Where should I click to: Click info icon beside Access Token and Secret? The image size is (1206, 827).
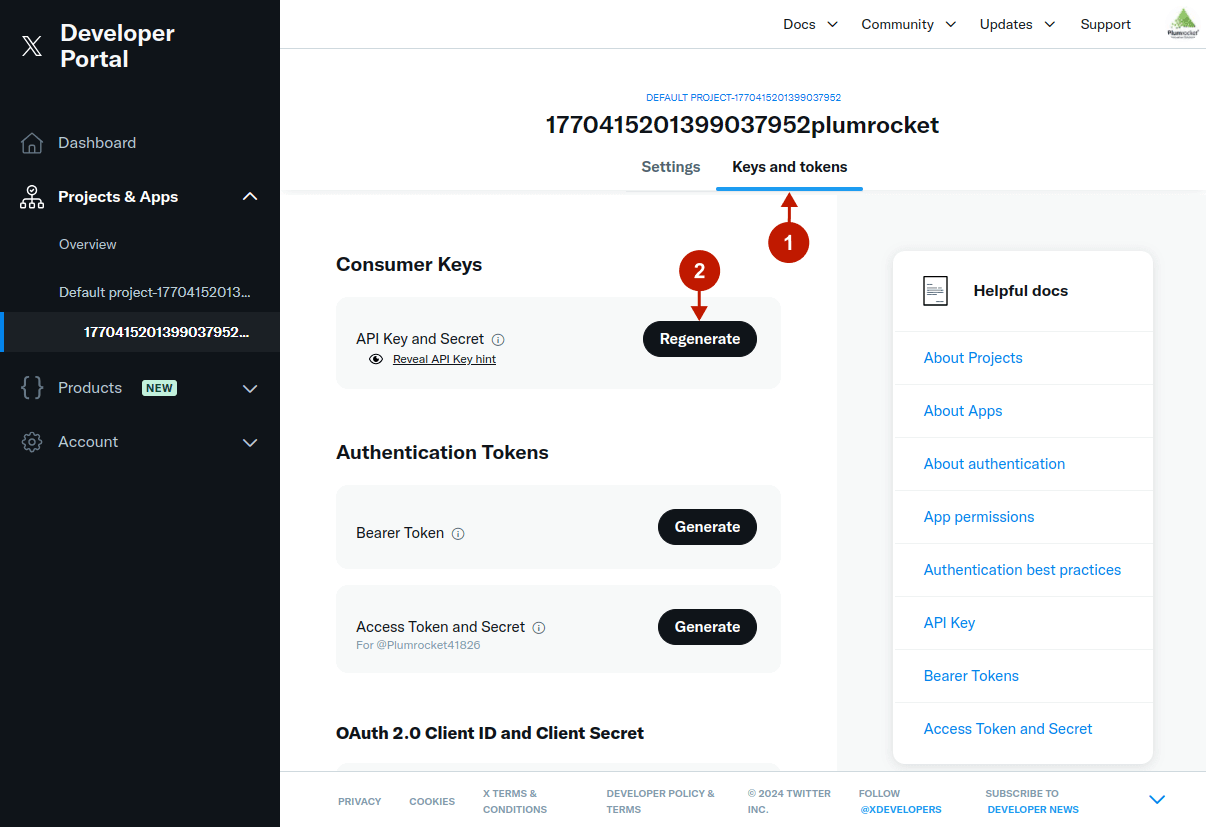[x=539, y=628]
